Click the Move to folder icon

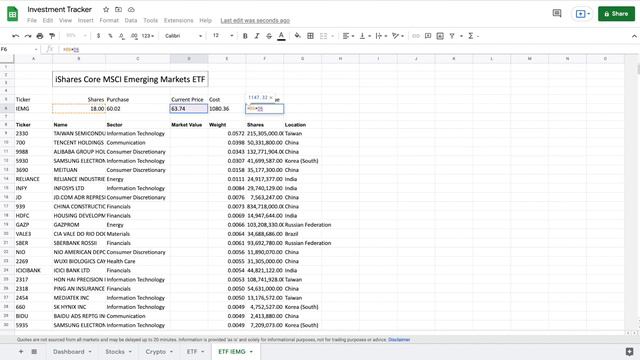(118, 9)
